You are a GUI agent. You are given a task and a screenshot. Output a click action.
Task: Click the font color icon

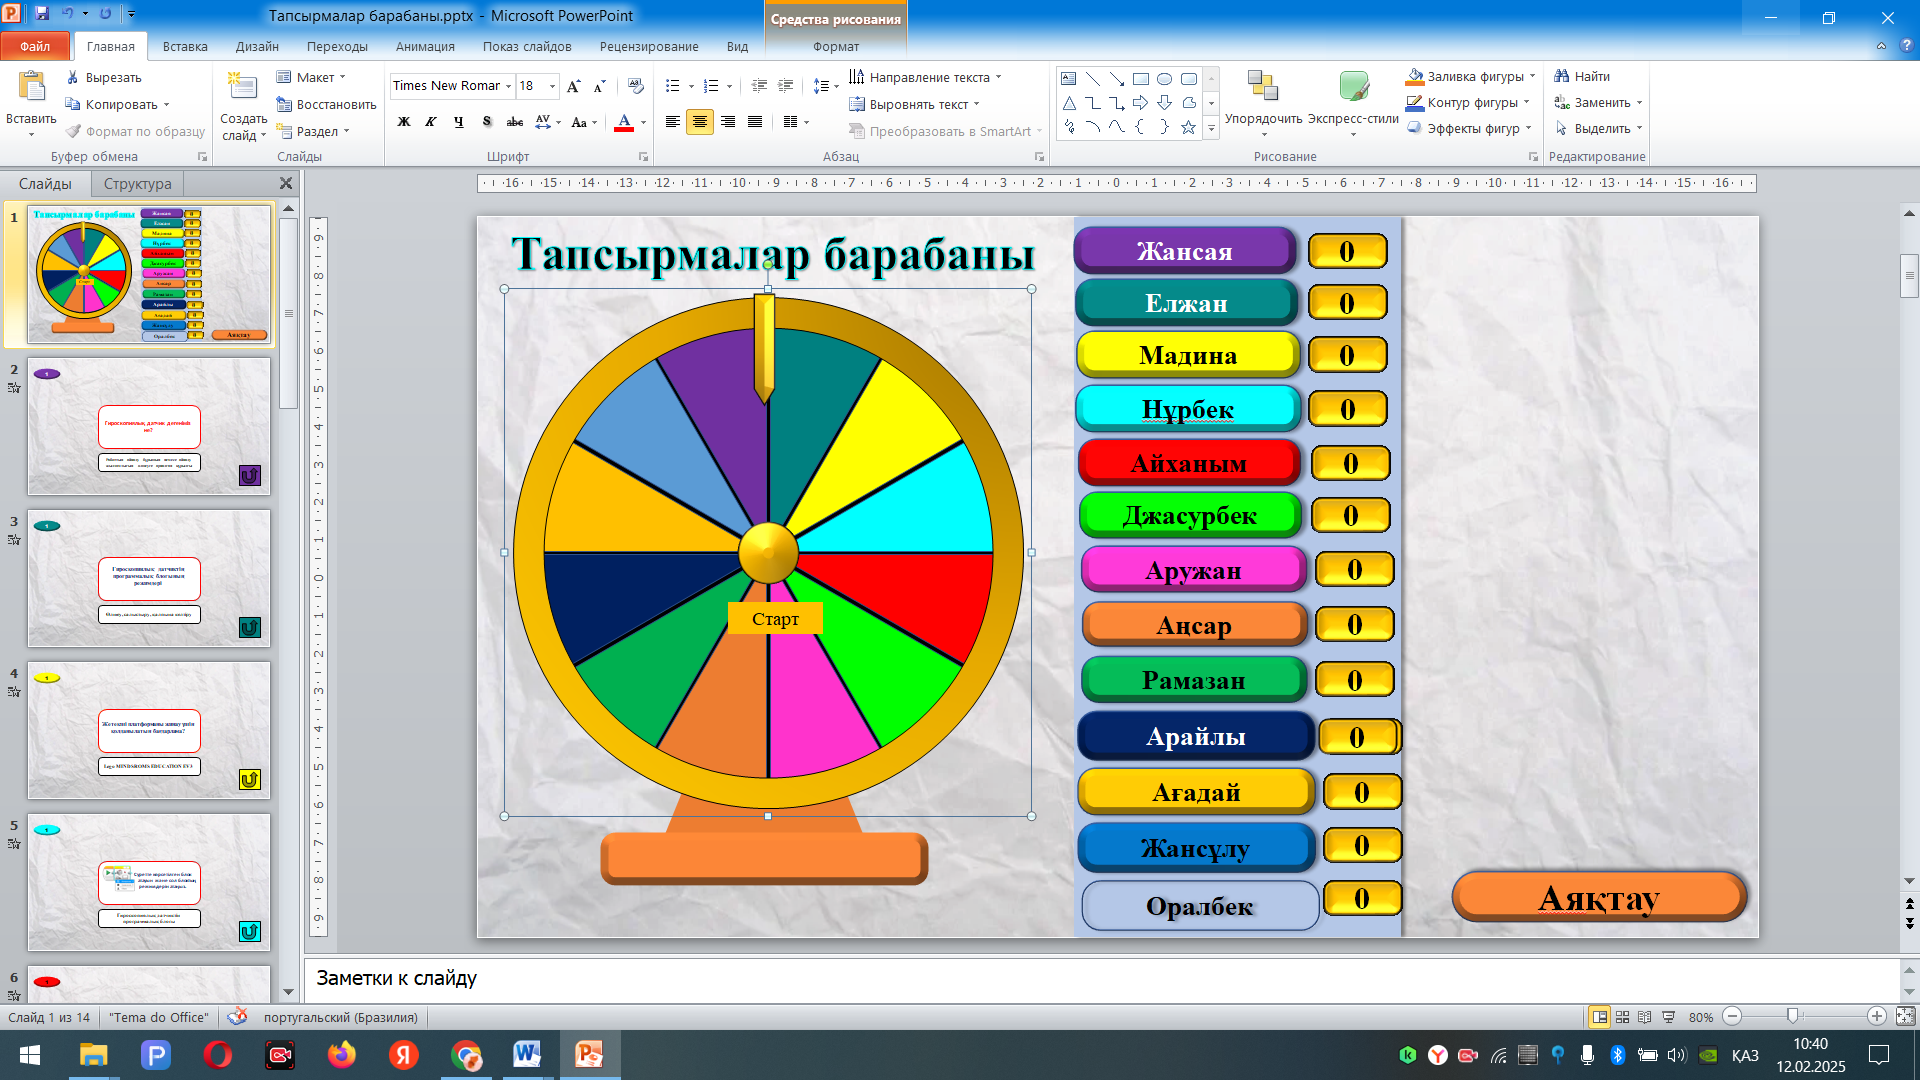pos(624,122)
